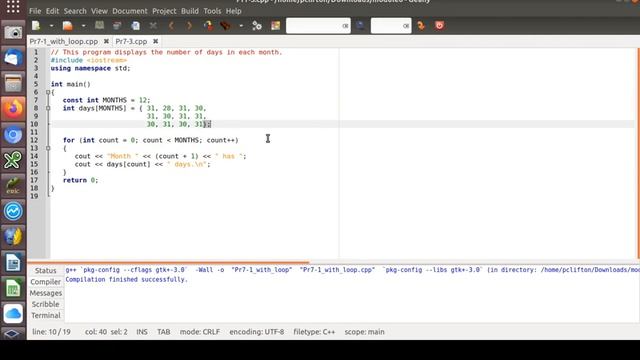Viewport: 640px width, 360px height.
Task: Navigate back with the left arrow icon
Action: 171,26
